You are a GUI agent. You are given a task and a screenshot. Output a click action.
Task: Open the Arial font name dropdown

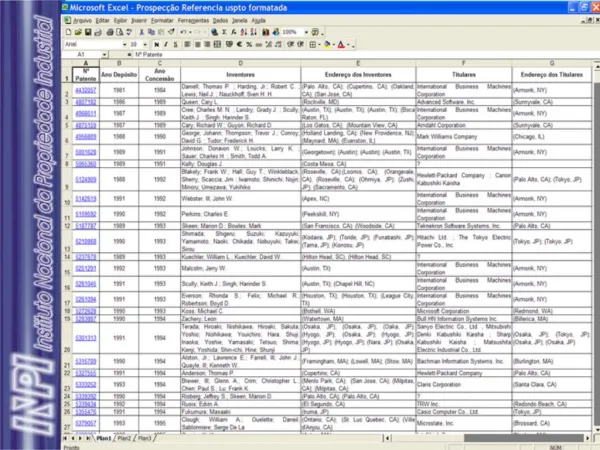click(x=124, y=45)
